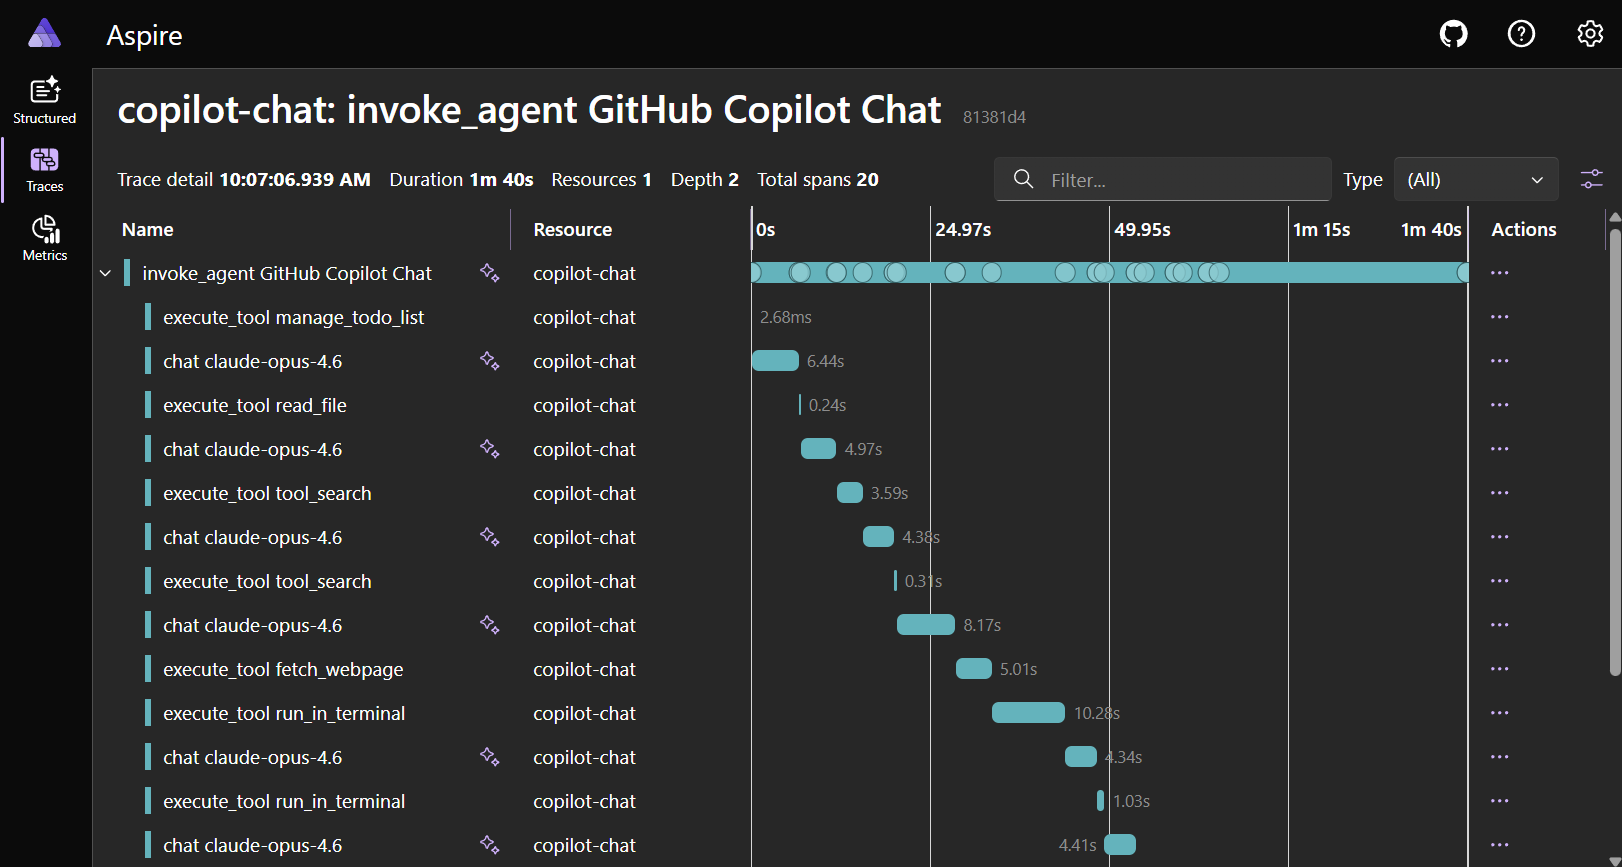Click the magnifier icon inside the filter box
This screenshot has height=867, width=1622.
1023,179
